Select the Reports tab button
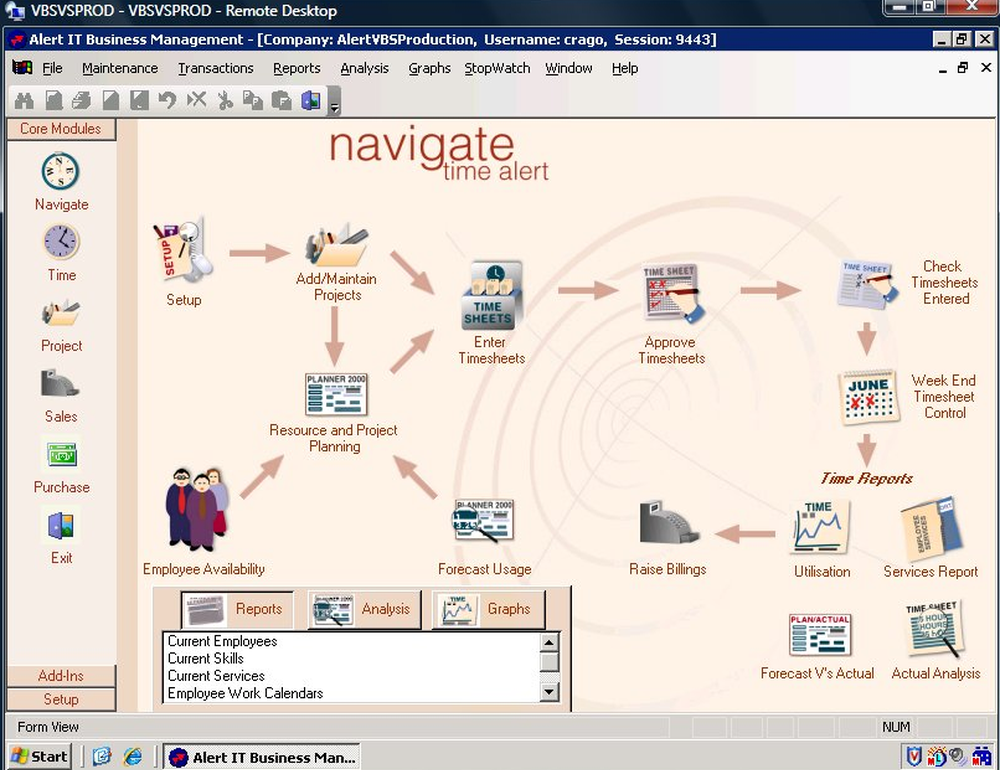Viewport: 1000px width, 770px height. (x=237, y=609)
